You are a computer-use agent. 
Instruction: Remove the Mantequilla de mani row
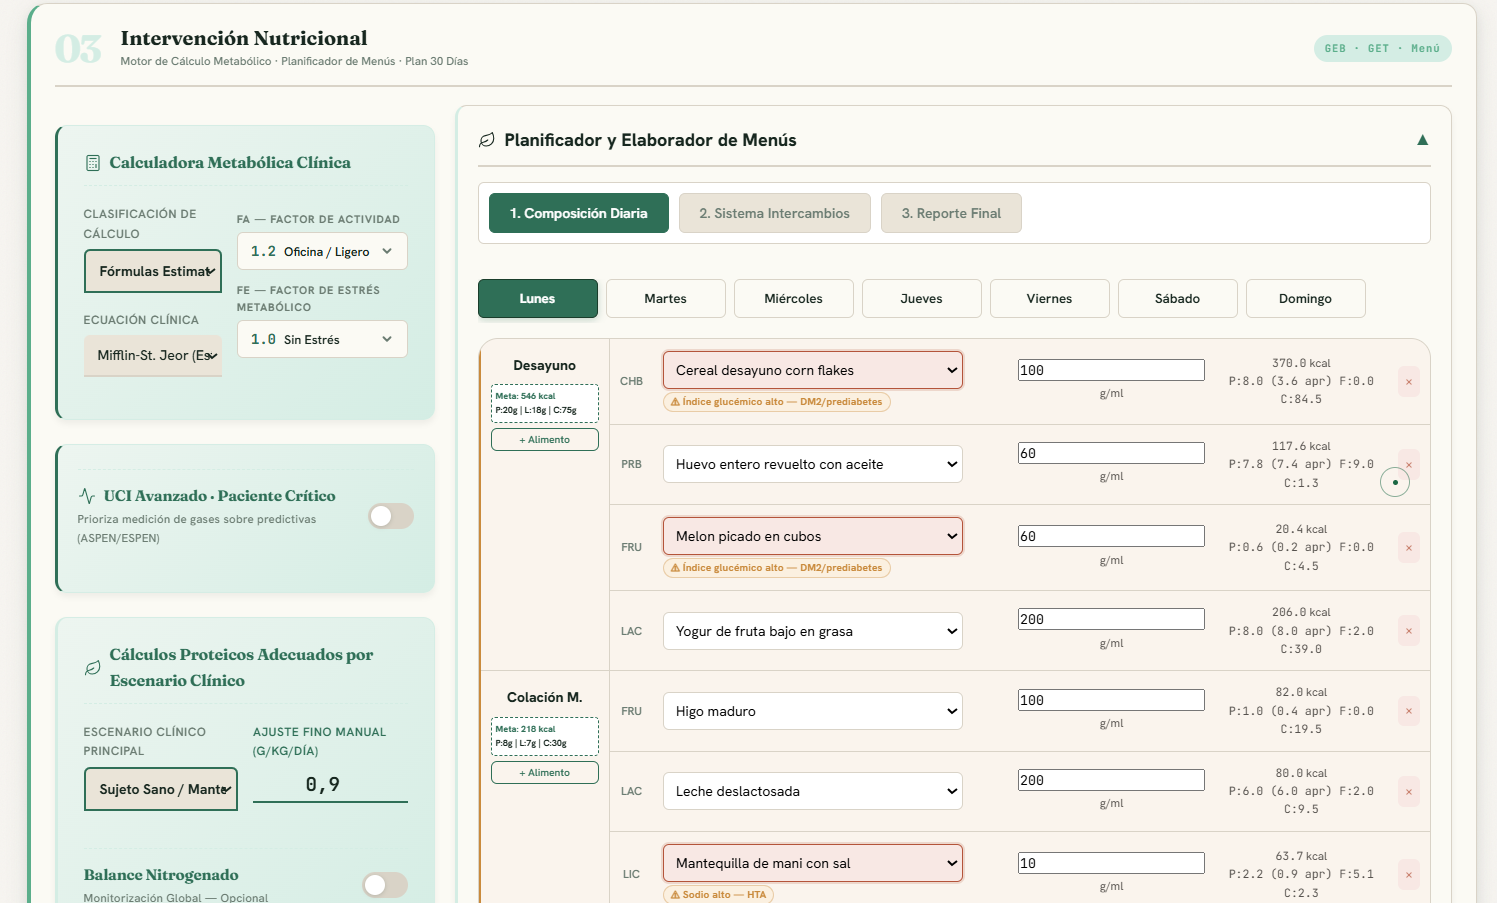(1409, 874)
